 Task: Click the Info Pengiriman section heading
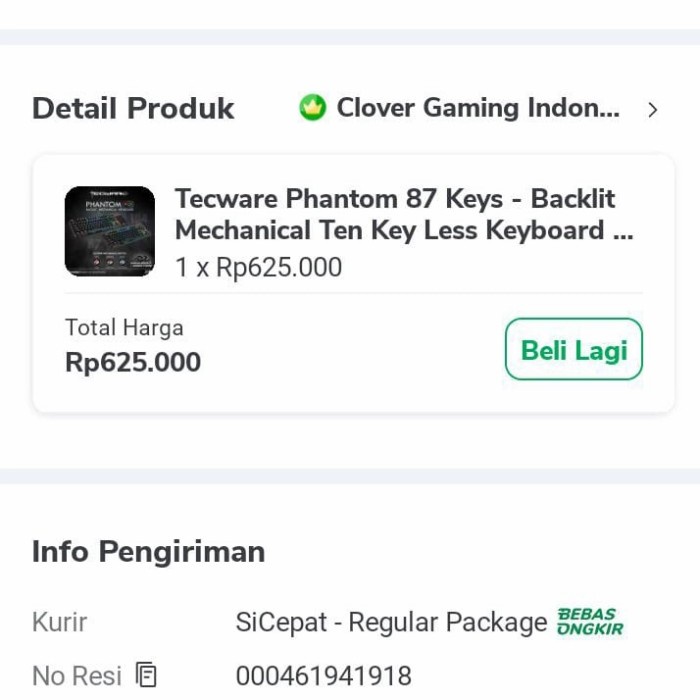click(149, 552)
